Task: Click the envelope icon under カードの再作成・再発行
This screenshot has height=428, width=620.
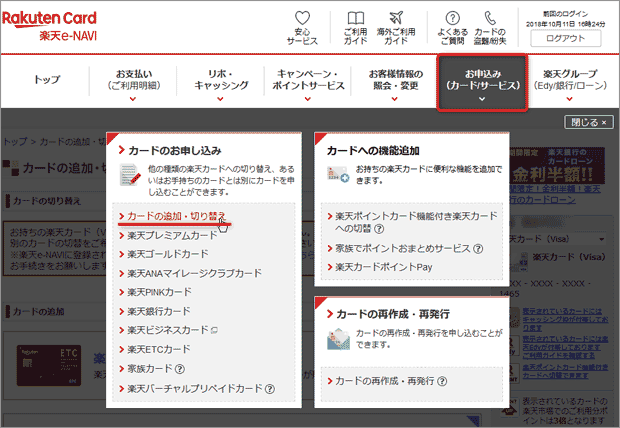Action: click(338, 339)
